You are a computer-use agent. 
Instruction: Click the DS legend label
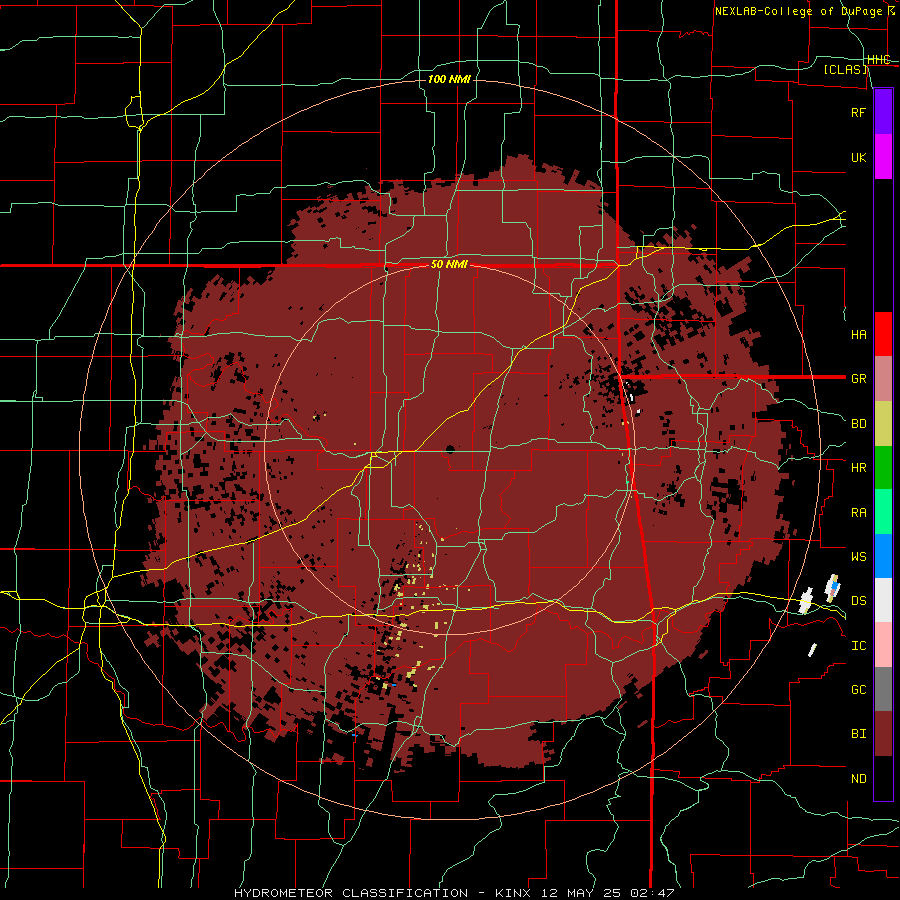858,601
